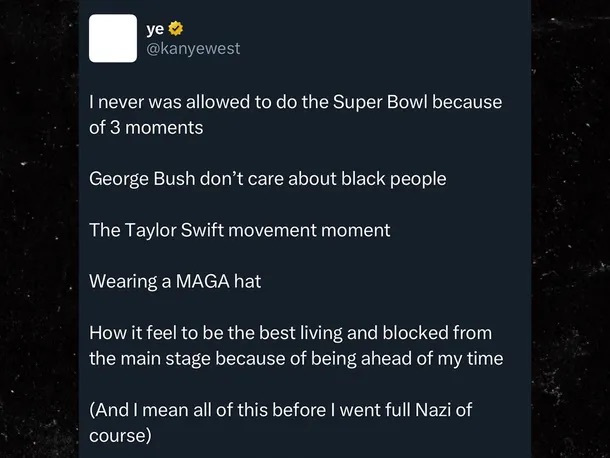Click the line "Wearing a MAGA hat"
610x458 pixels.
[175, 281]
